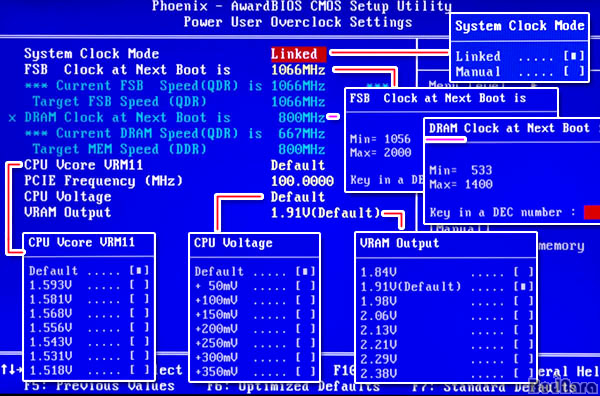Select +250mV in CPU Voltage list
Screen dimensions: 600x396
[x=255, y=343]
